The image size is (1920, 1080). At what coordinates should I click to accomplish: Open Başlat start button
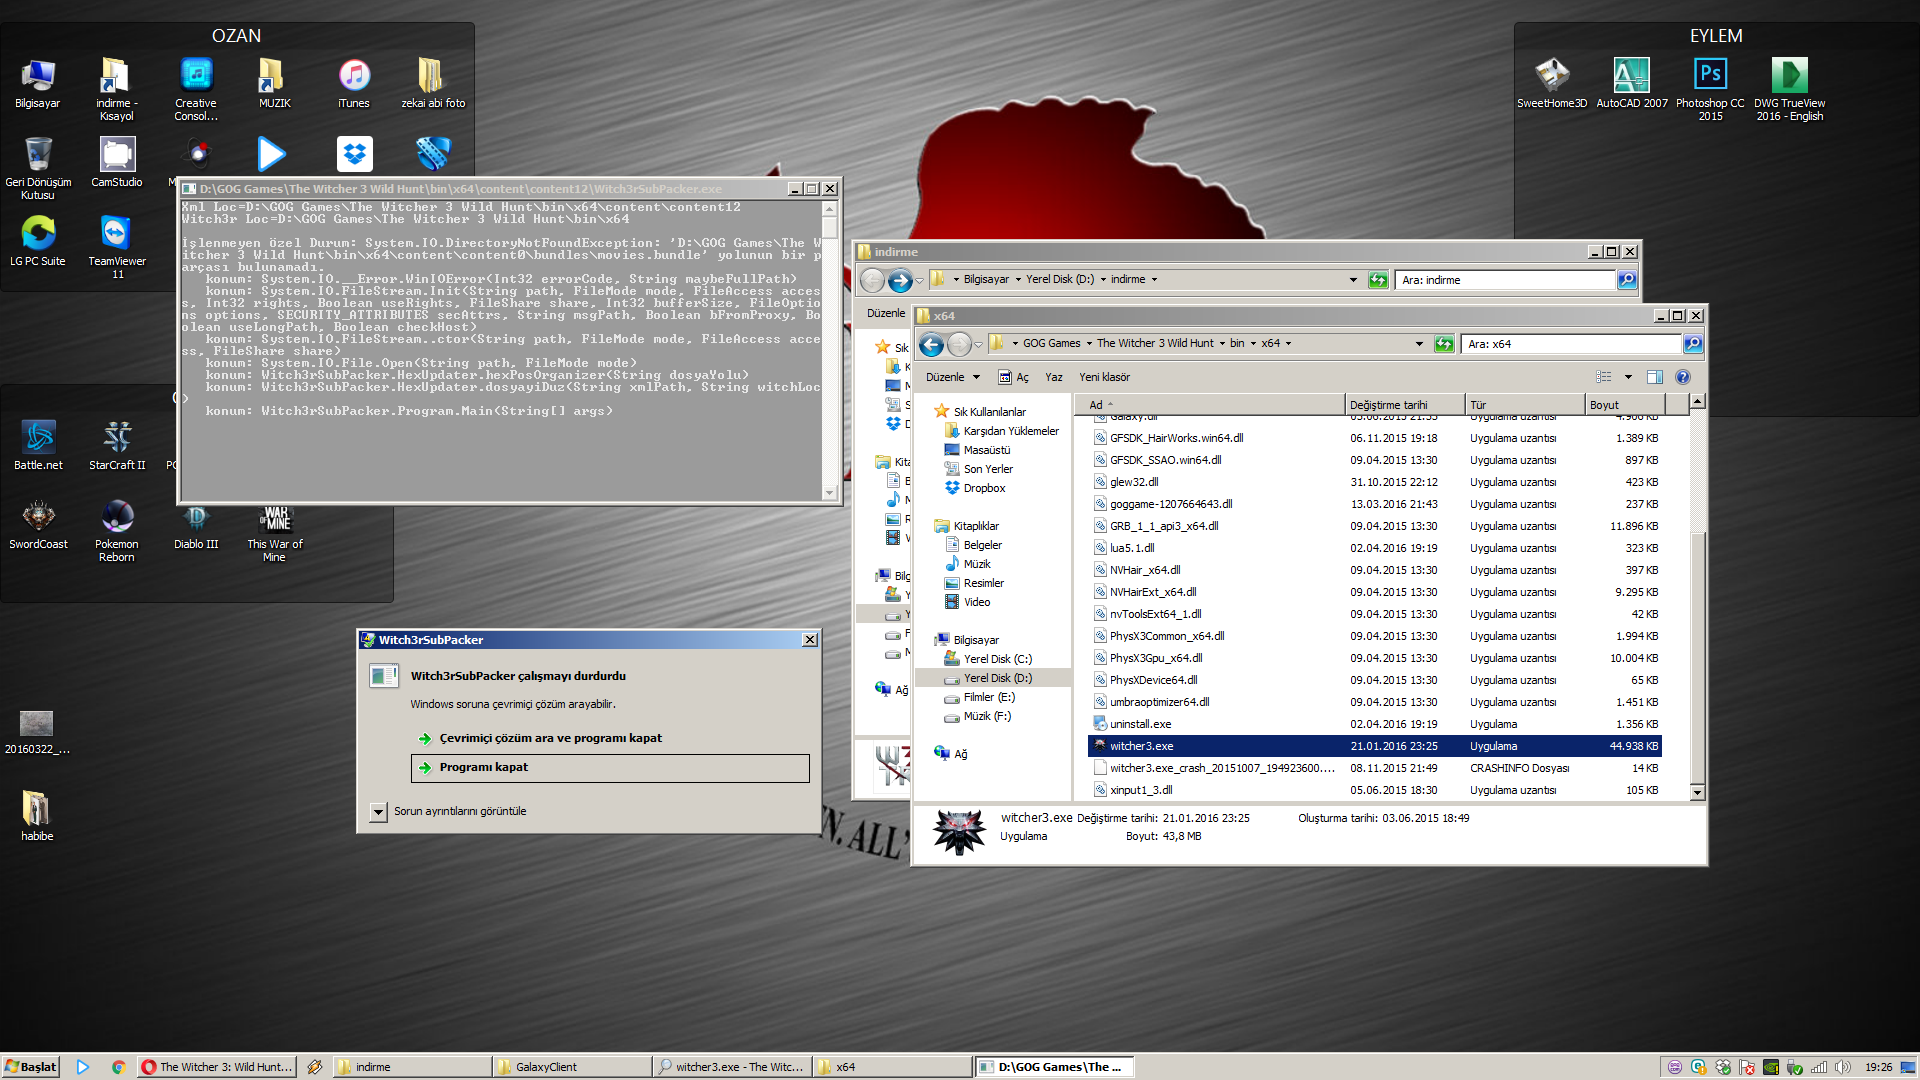click(x=31, y=1067)
